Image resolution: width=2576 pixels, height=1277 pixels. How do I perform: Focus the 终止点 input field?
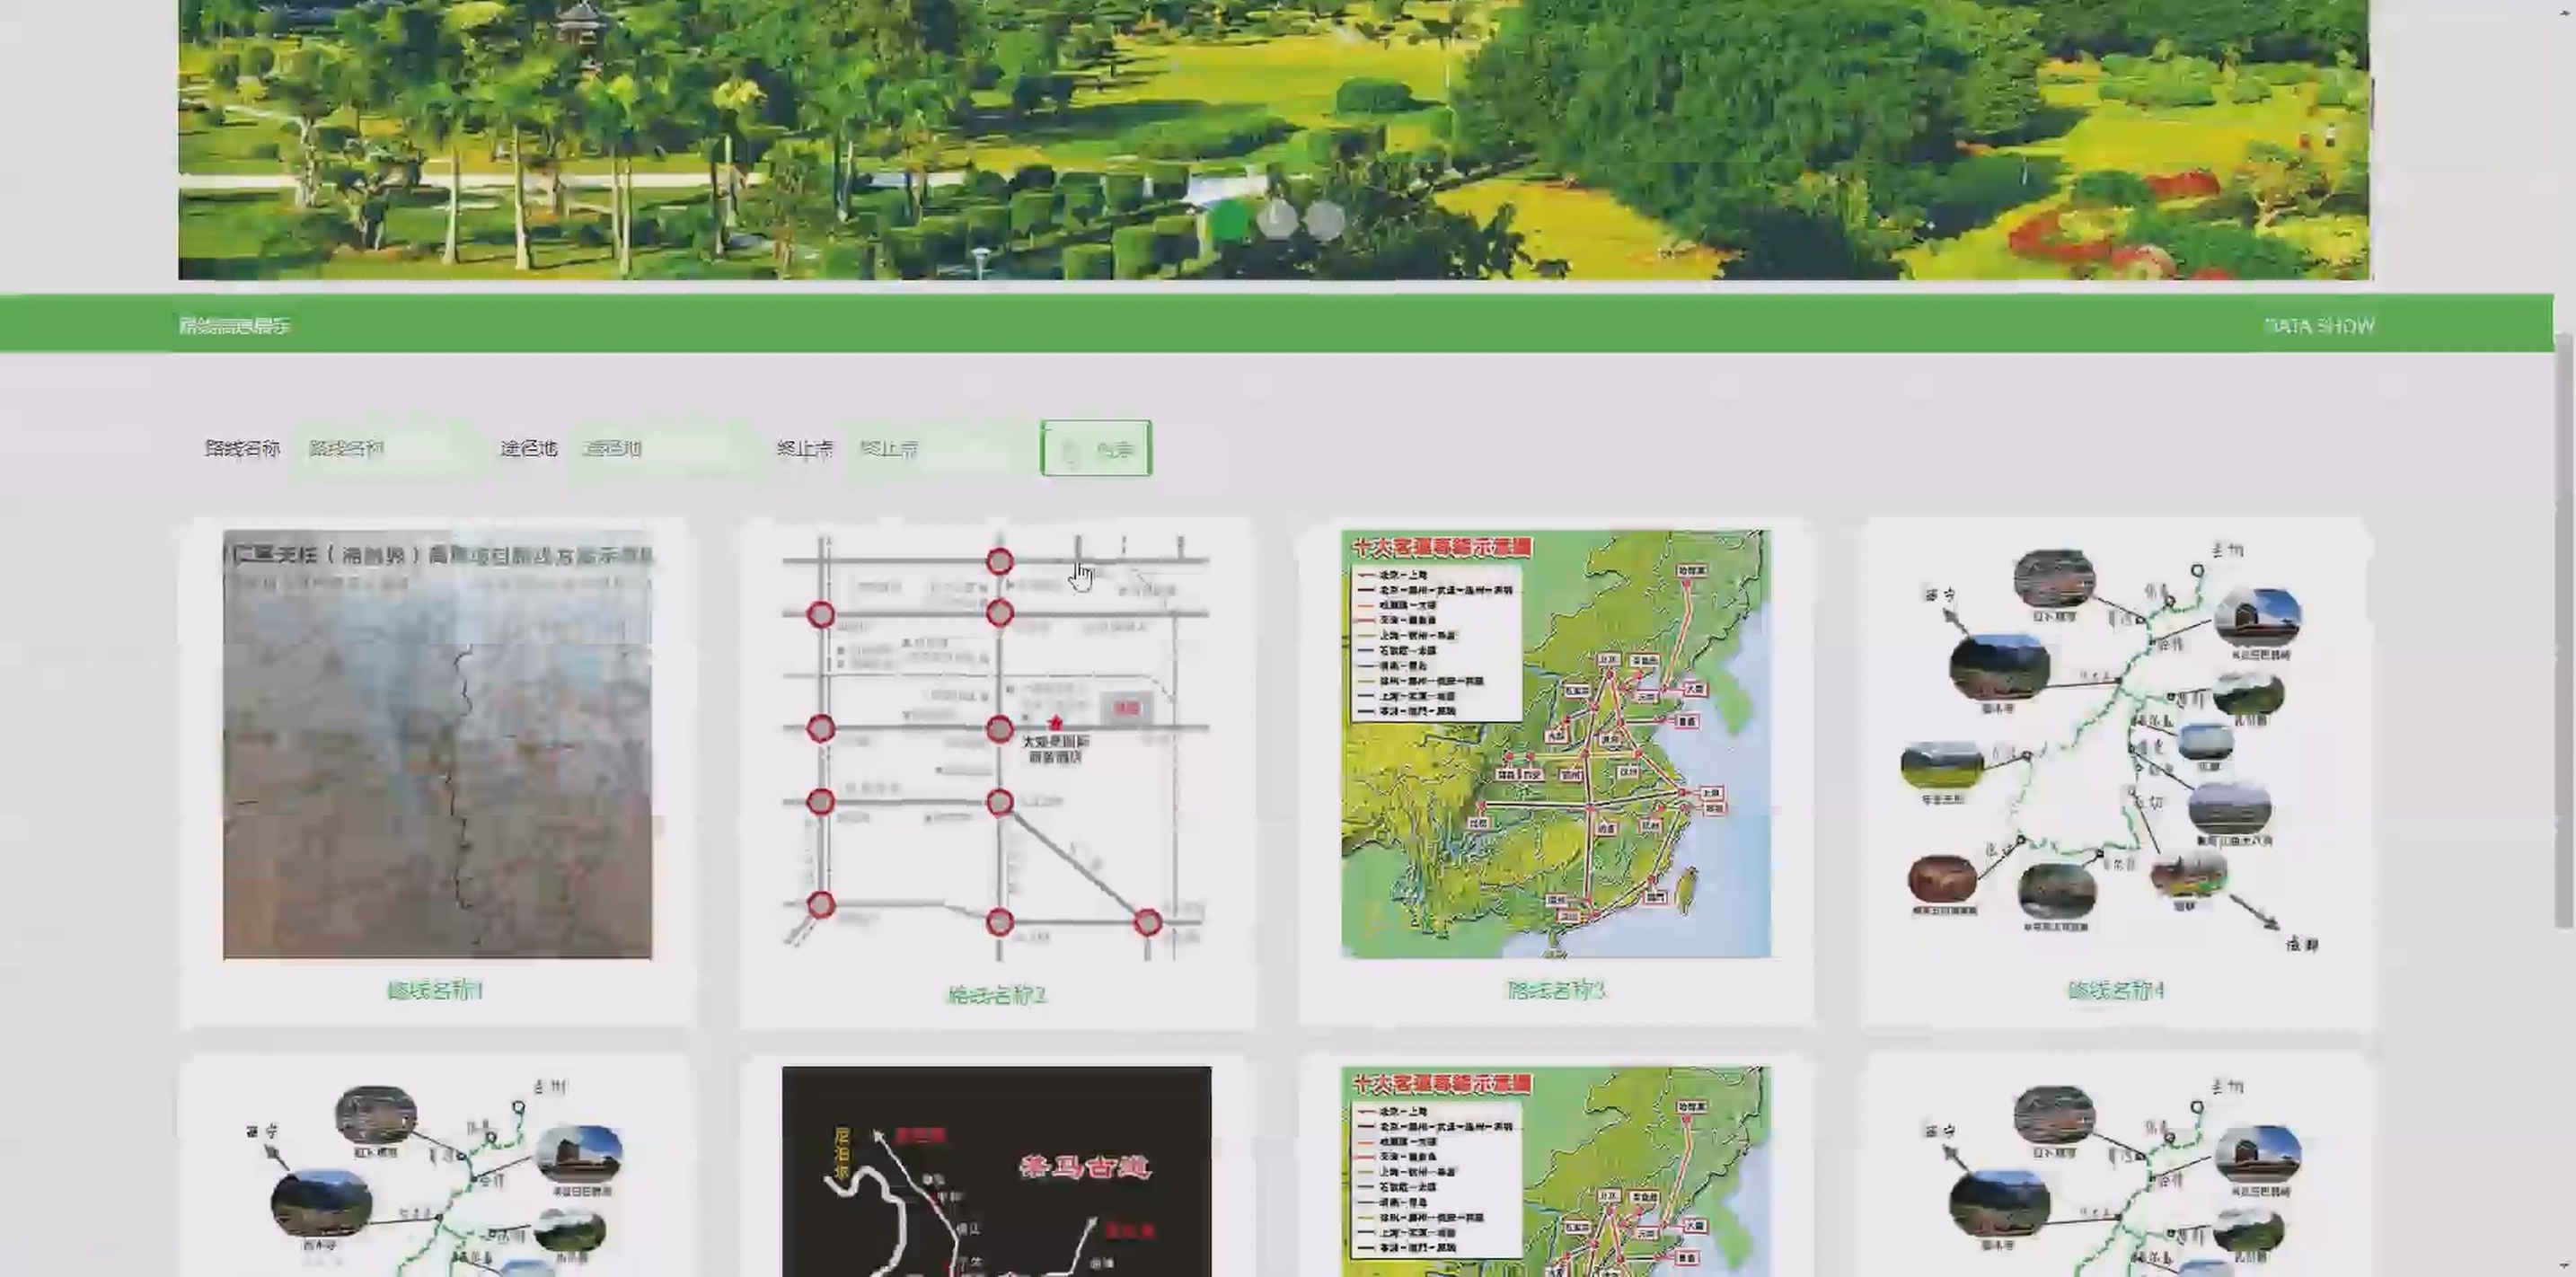coord(939,449)
